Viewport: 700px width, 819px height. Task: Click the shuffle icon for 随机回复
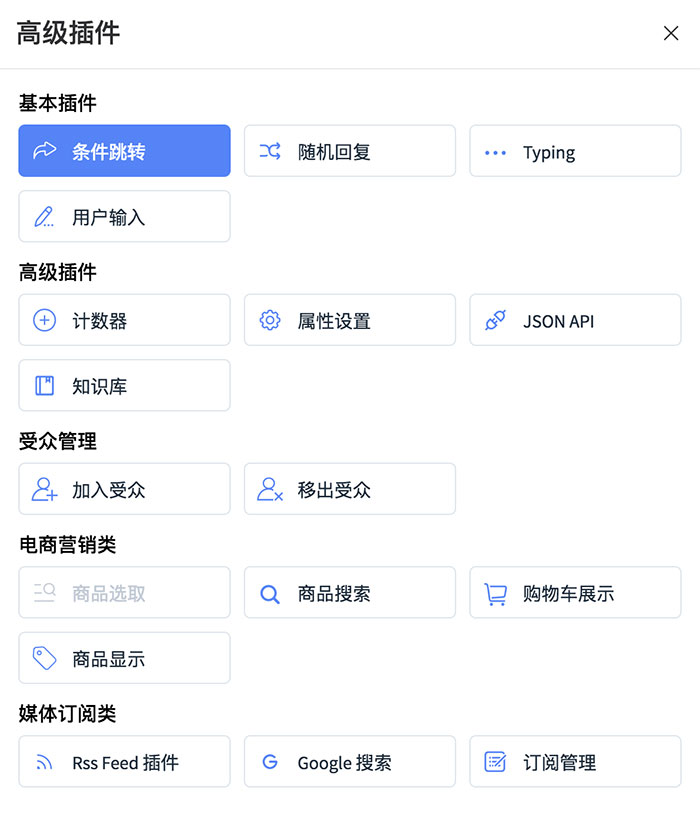(270, 151)
